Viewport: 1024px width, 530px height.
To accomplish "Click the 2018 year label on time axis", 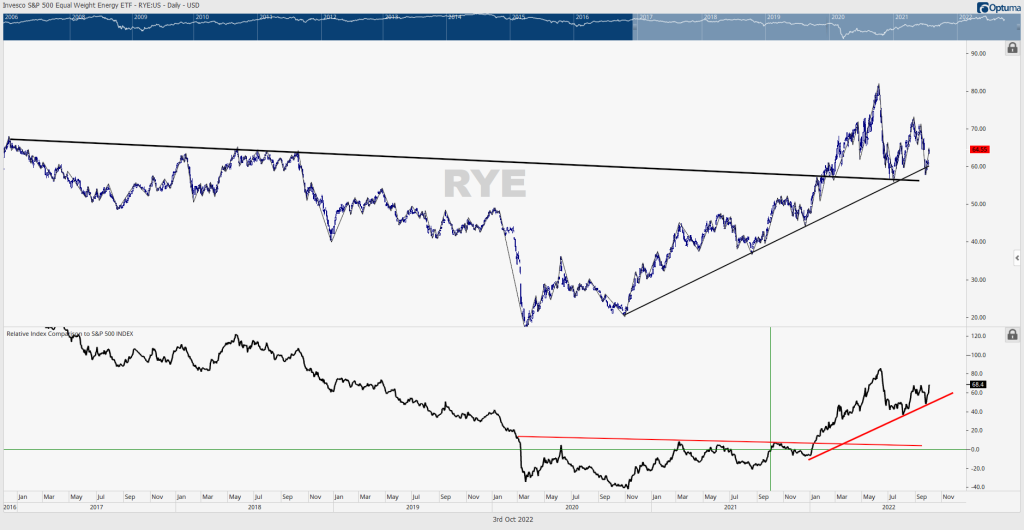I will (x=254, y=507).
